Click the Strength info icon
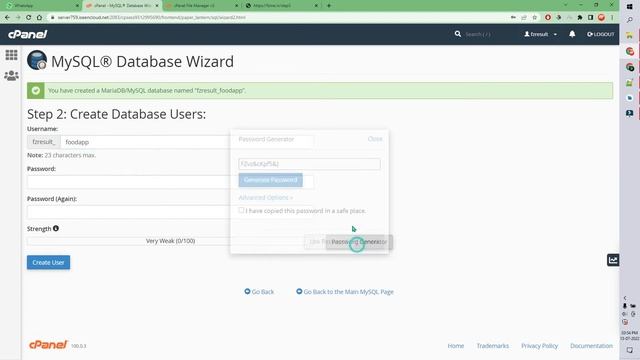Viewport: 640px width, 360px height. 56,229
